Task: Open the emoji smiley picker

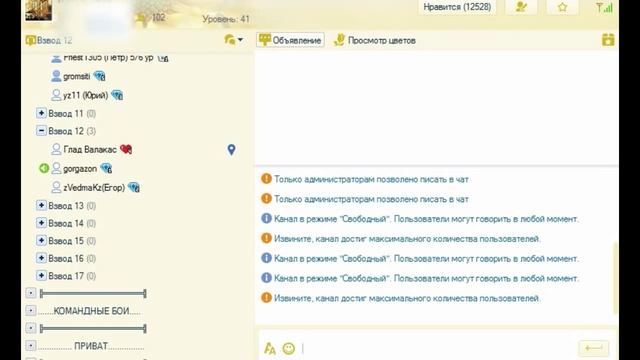Action: click(289, 348)
